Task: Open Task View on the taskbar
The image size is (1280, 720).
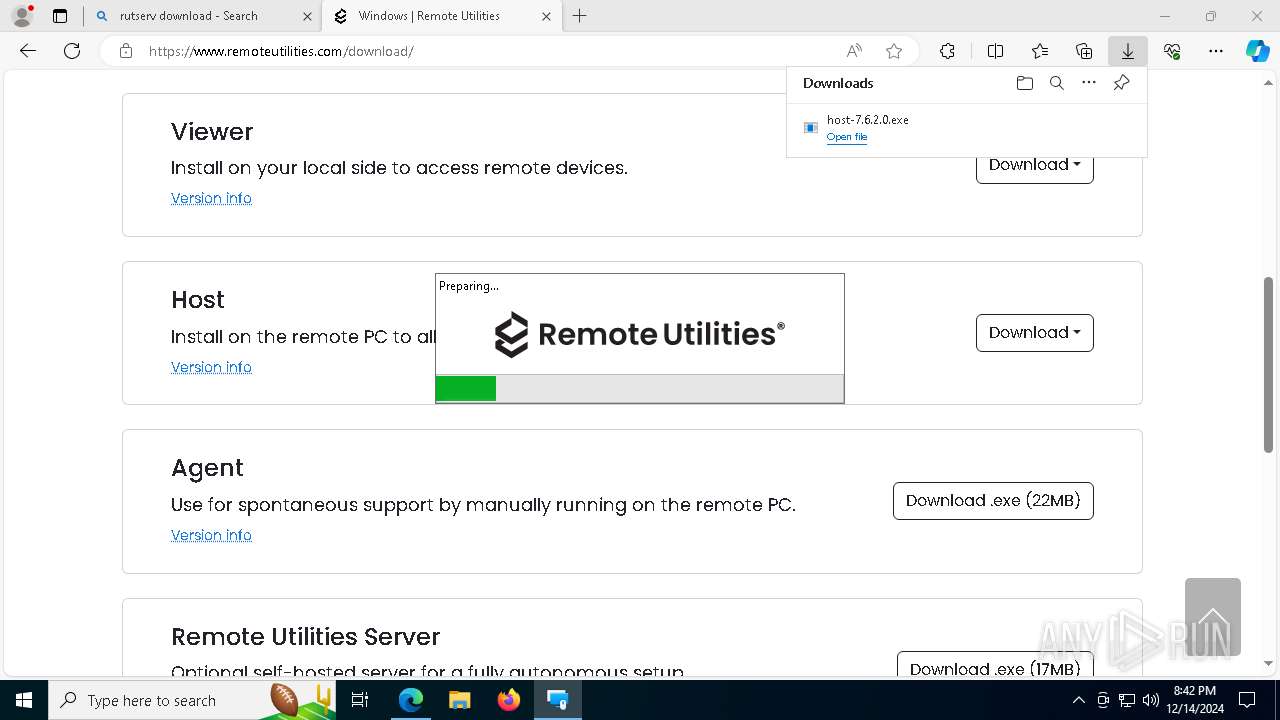Action: point(361,700)
